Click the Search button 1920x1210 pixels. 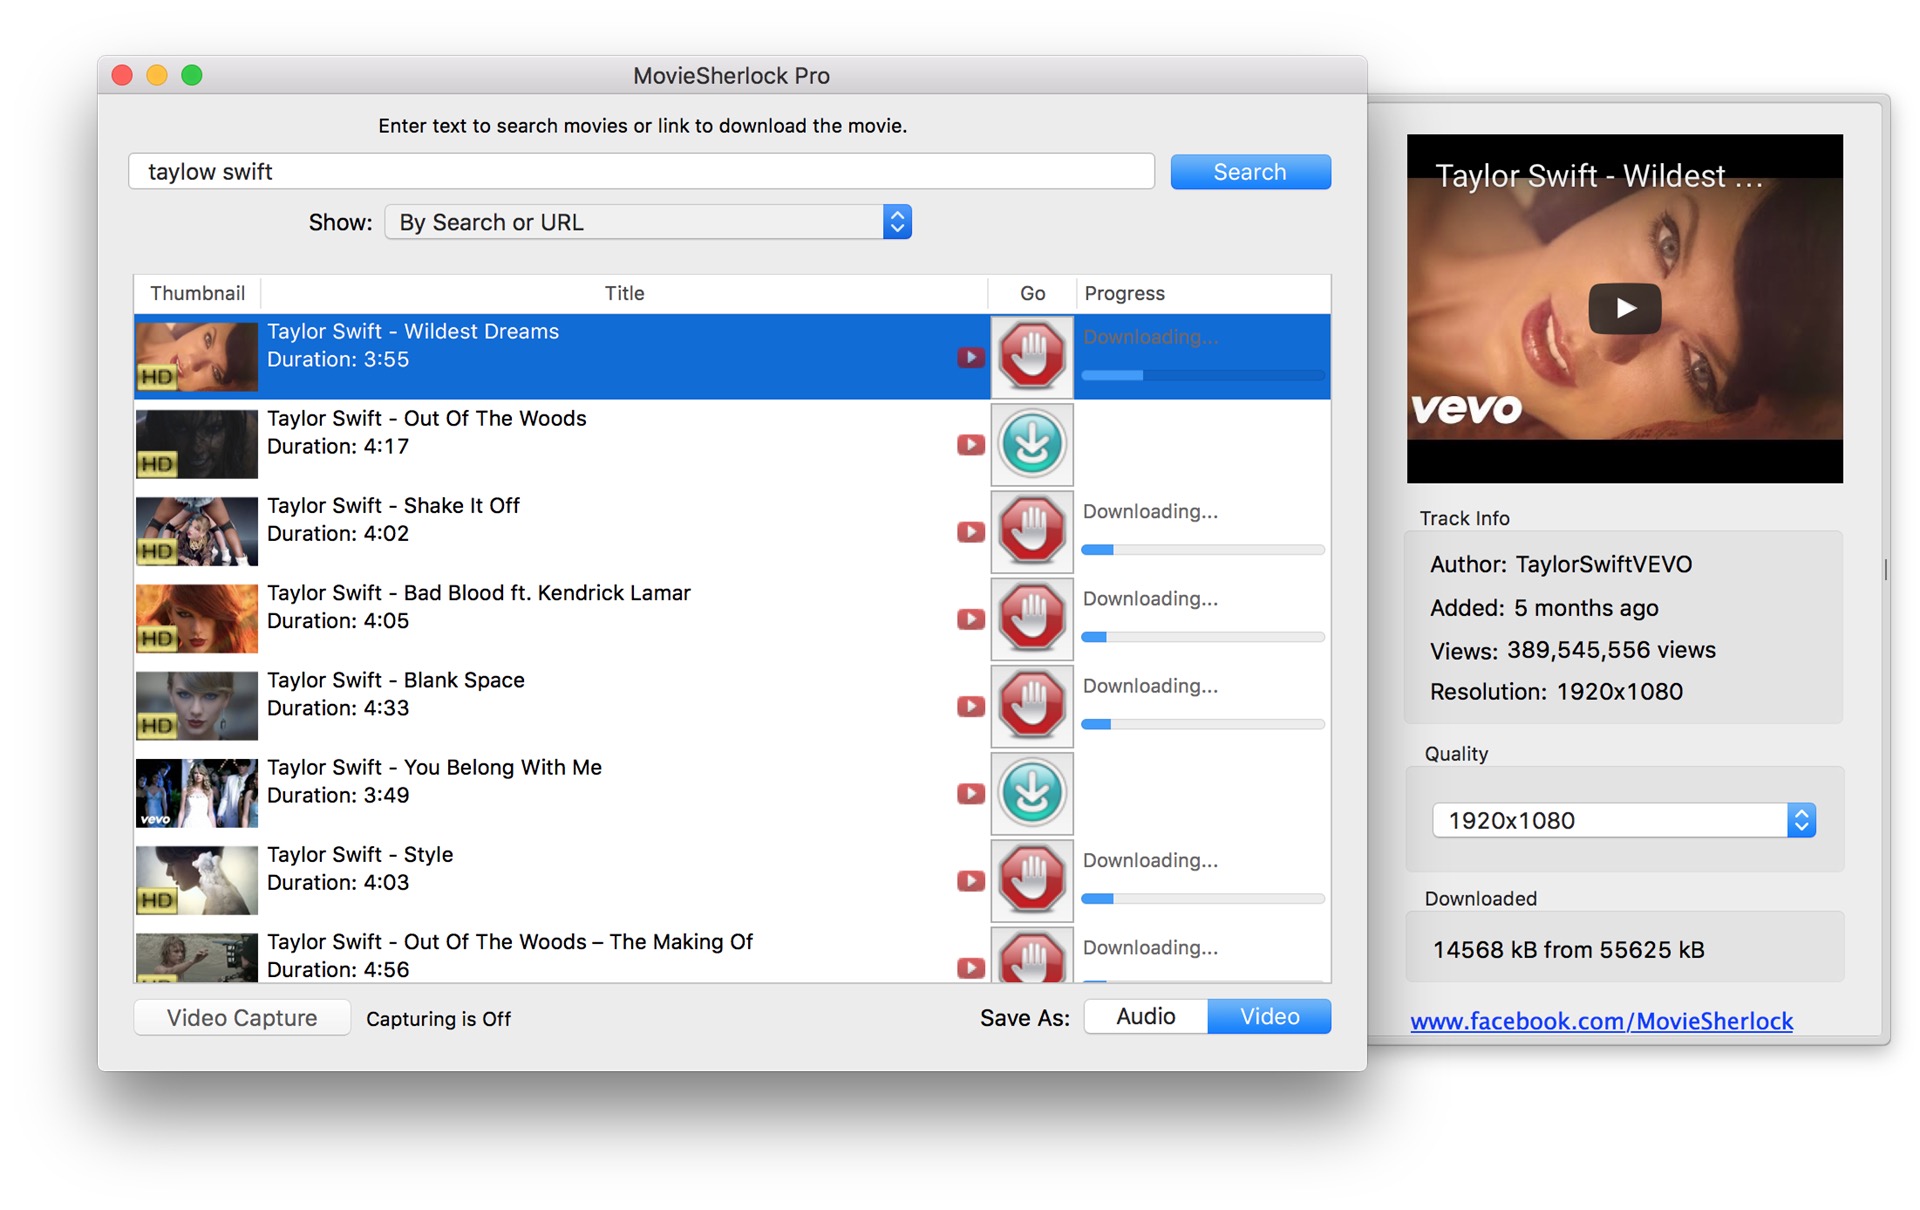click(x=1250, y=172)
